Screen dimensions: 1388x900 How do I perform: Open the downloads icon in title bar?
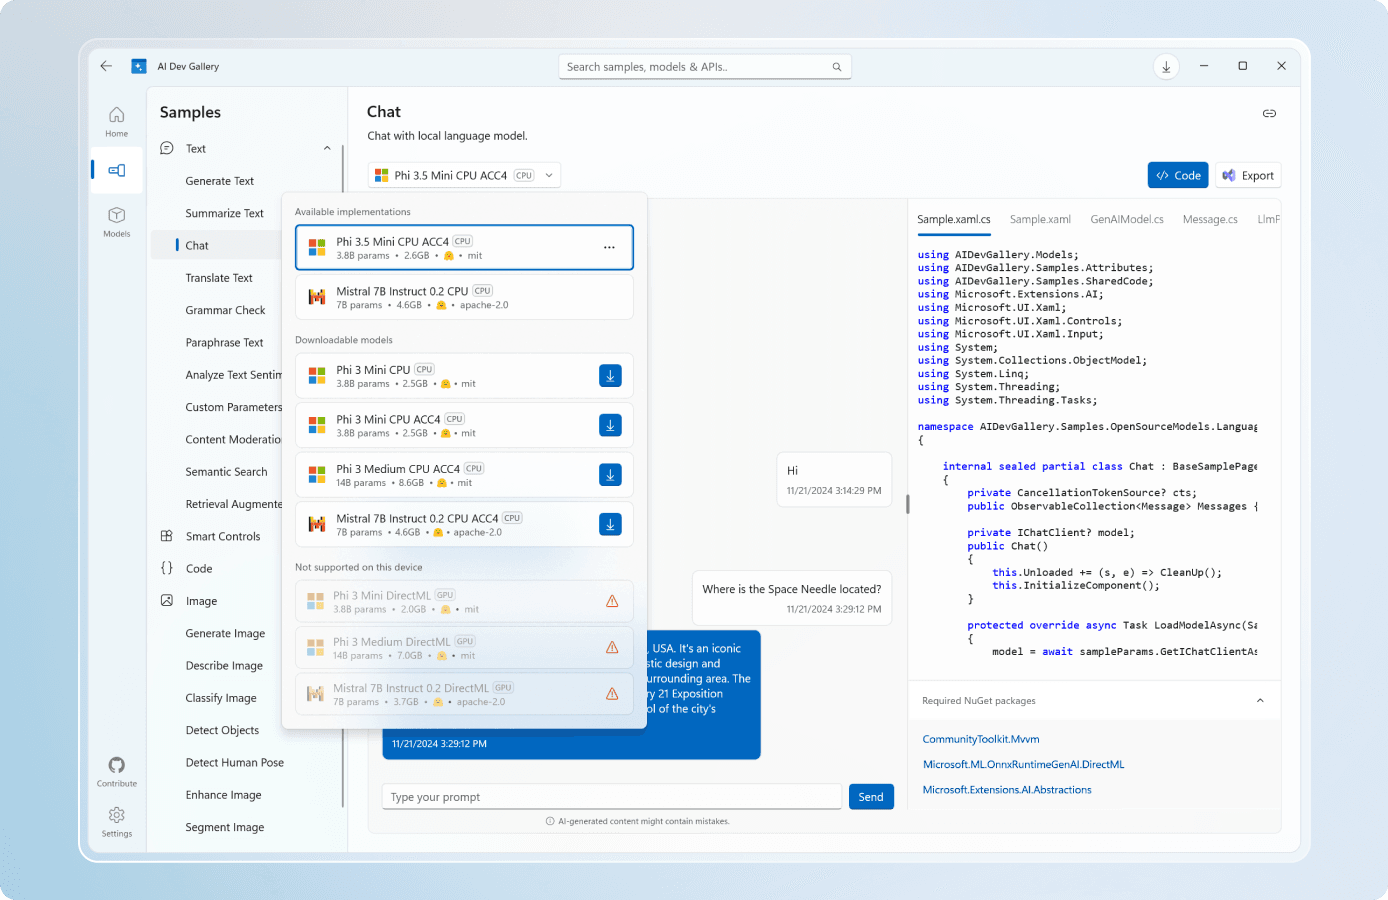coord(1166,67)
